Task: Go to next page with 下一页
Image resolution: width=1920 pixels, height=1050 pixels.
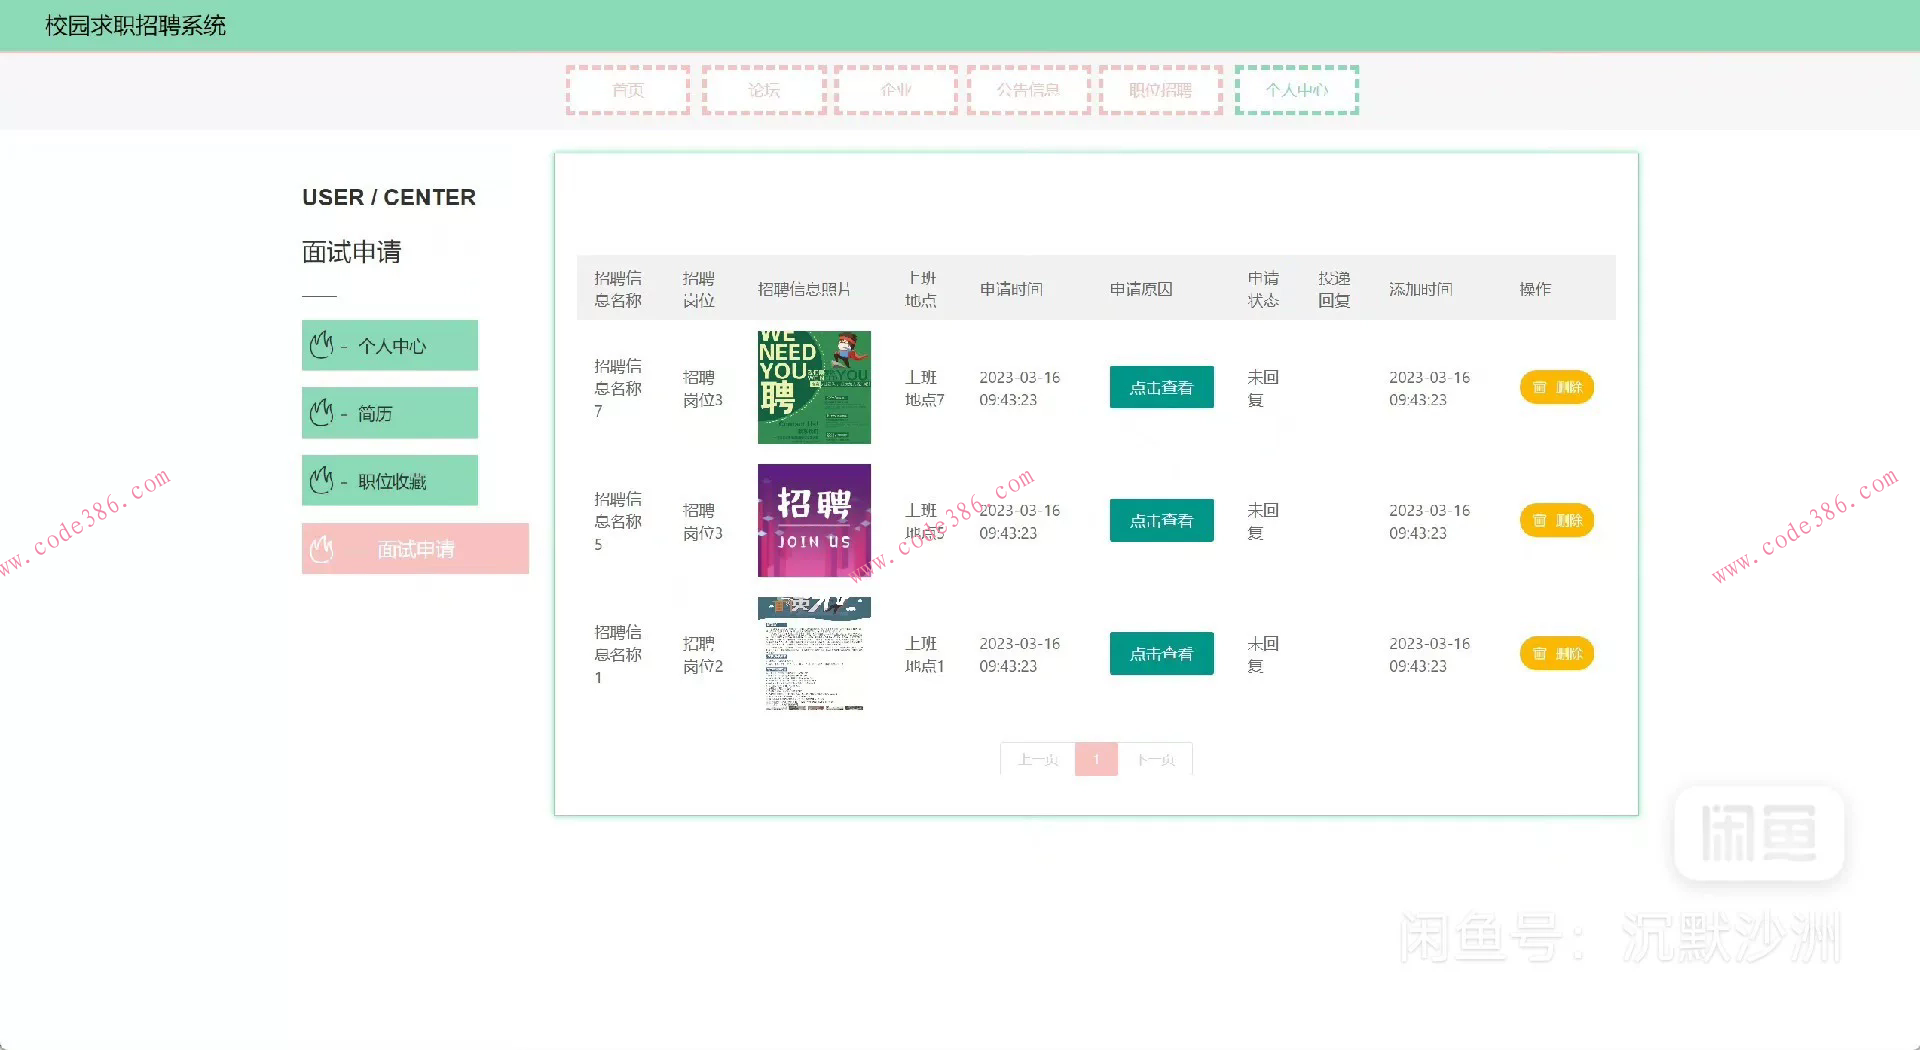Action: [1155, 759]
